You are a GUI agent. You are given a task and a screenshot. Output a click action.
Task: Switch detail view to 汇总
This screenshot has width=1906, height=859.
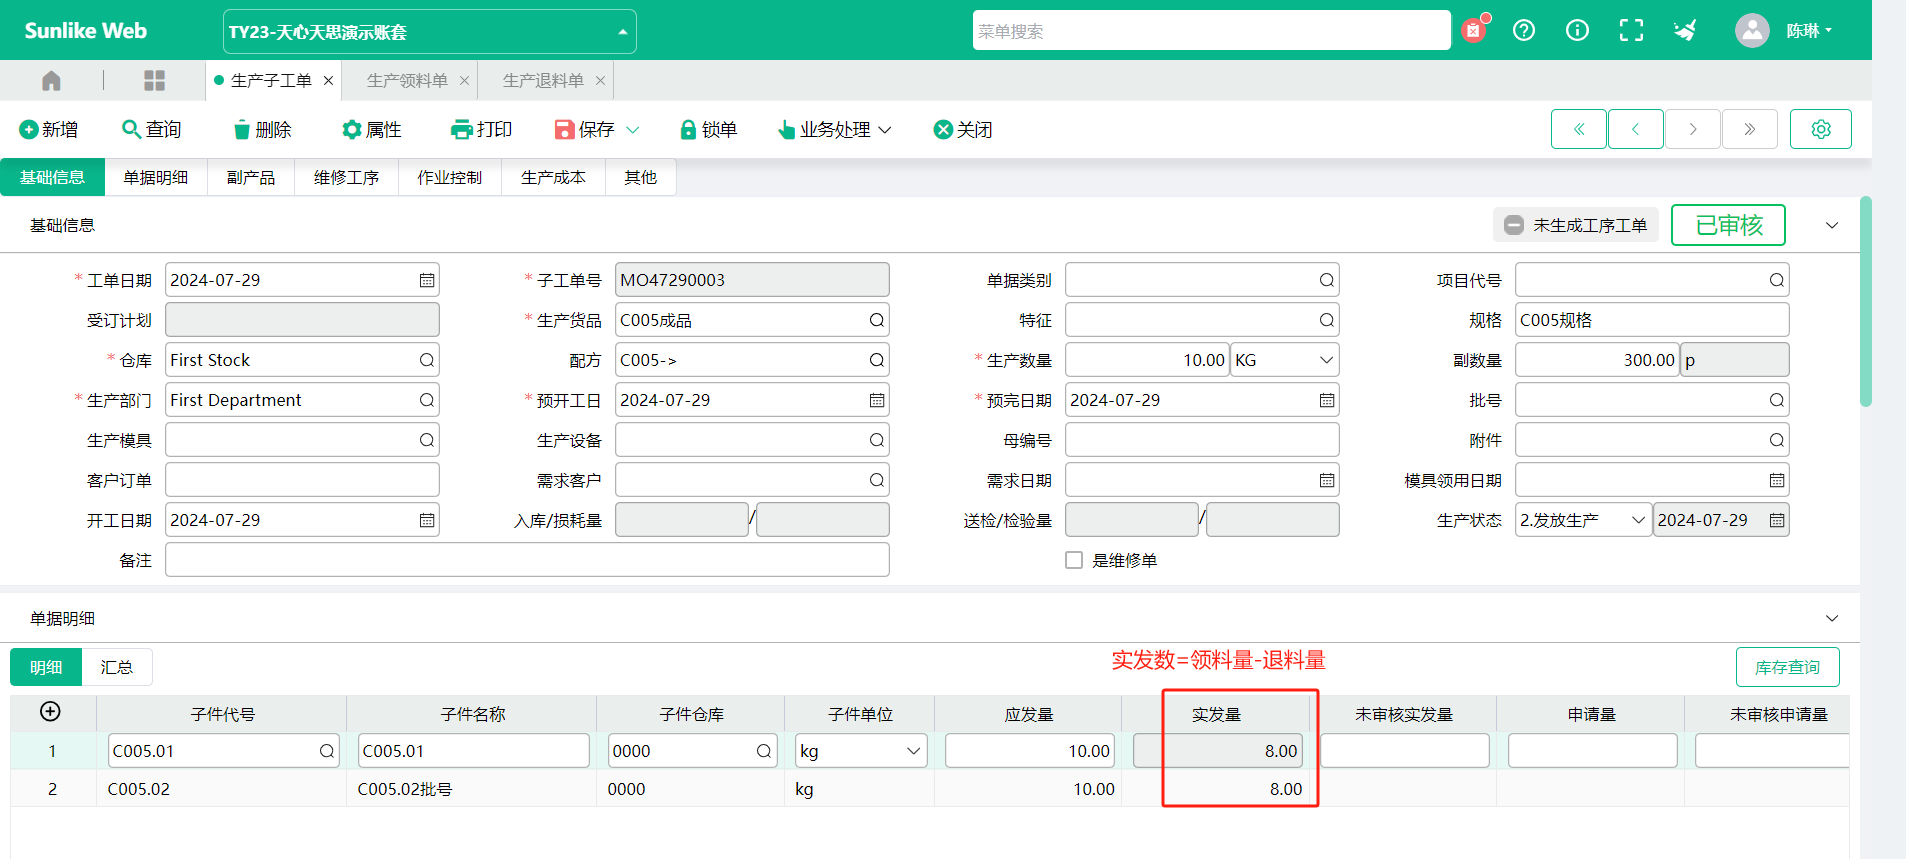click(x=117, y=667)
